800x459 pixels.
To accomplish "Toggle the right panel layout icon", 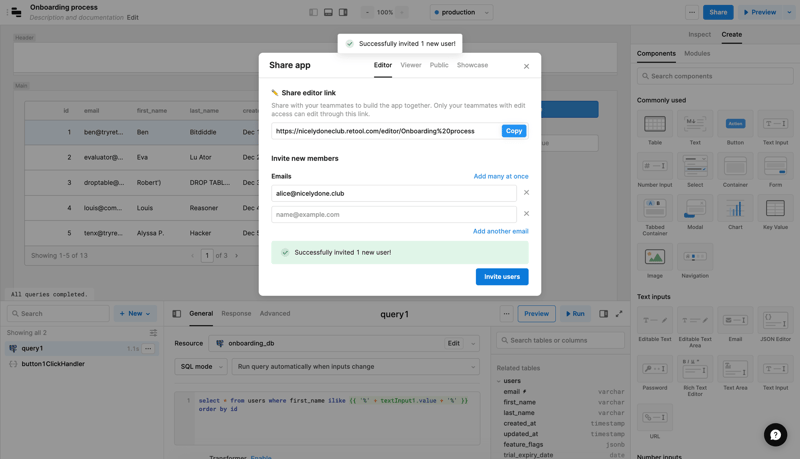I will (x=343, y=12).
